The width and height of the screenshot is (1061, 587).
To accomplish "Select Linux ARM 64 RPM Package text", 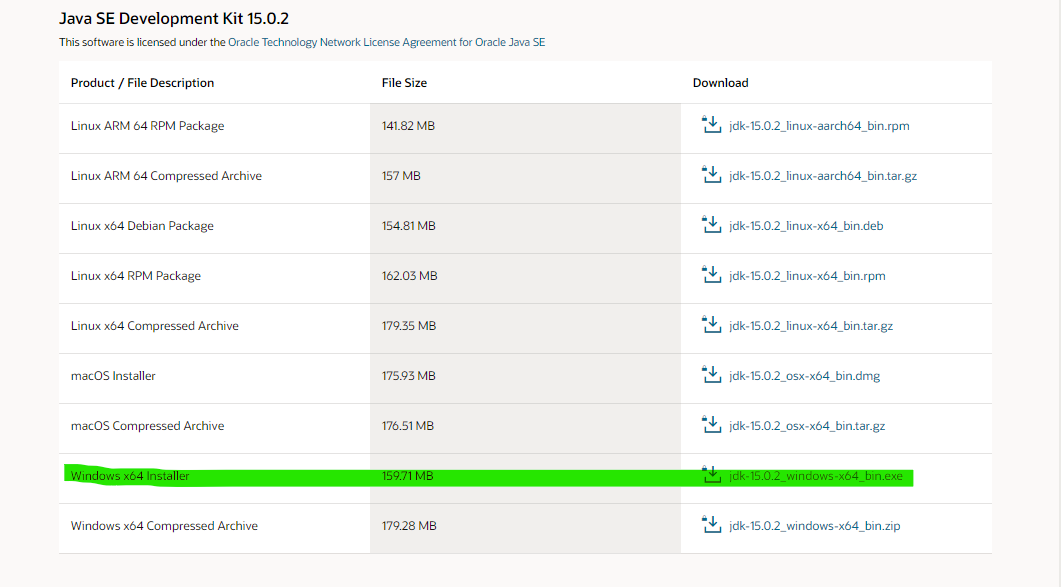I will pos(148,126).
